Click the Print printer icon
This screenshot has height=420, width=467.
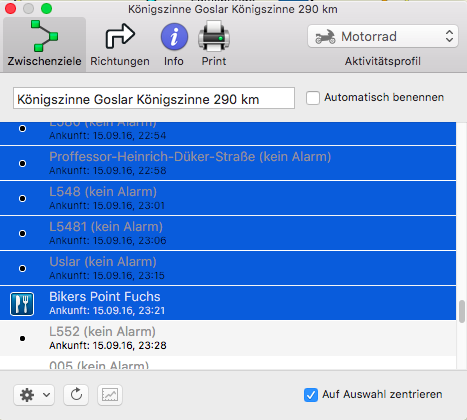[x=214, y=37]
